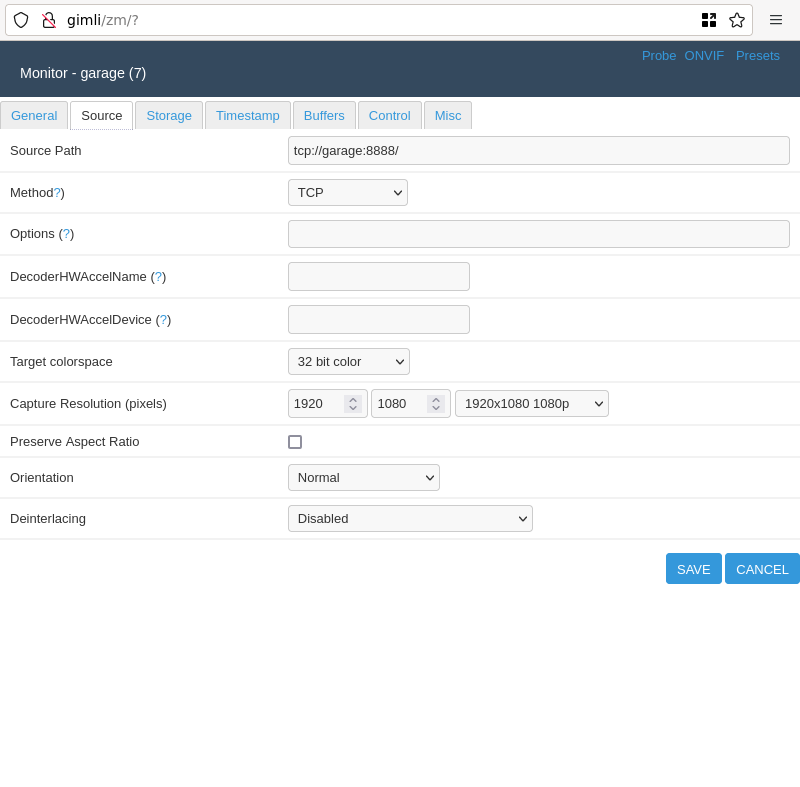This screenshot has height=787, width=800.
Task: Click the extensions grid icon in address bar
Action: tap(709, 20)
